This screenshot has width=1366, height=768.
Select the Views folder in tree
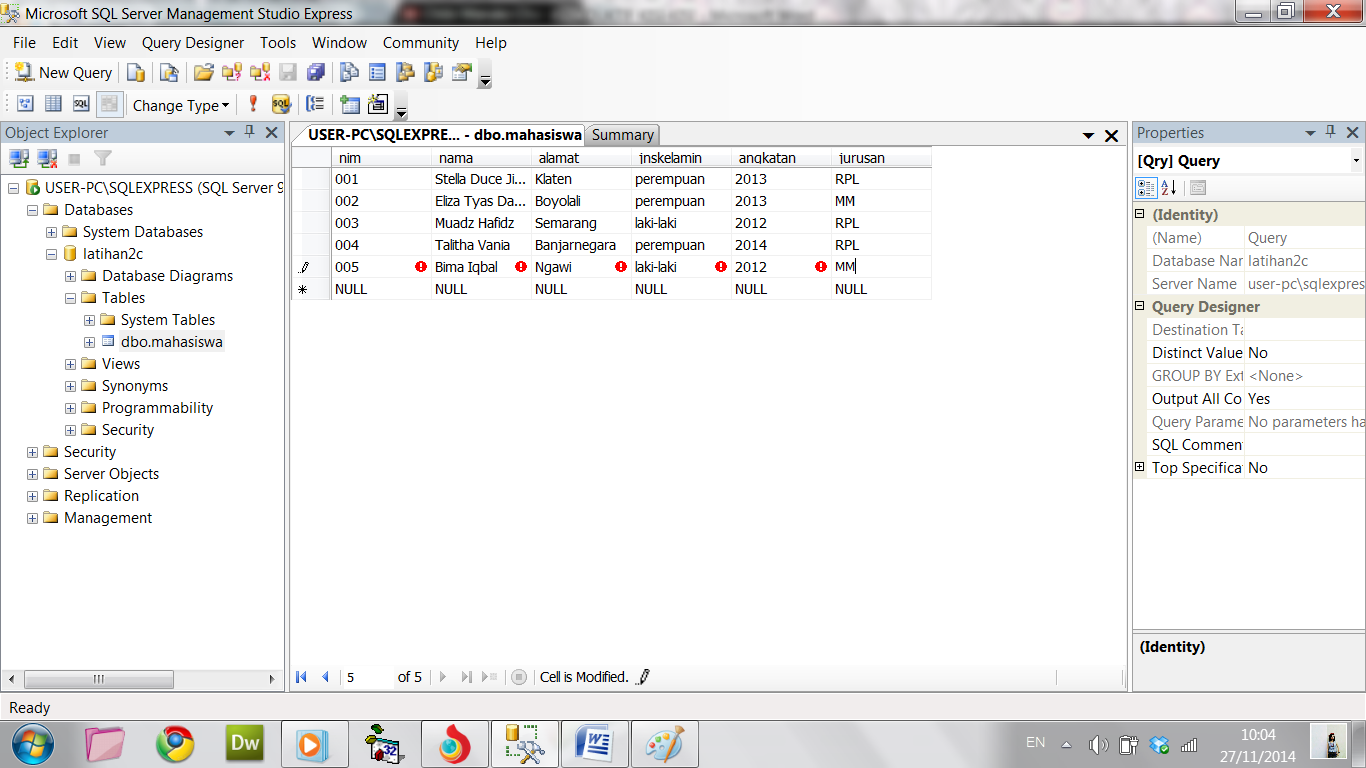[121, 364]
